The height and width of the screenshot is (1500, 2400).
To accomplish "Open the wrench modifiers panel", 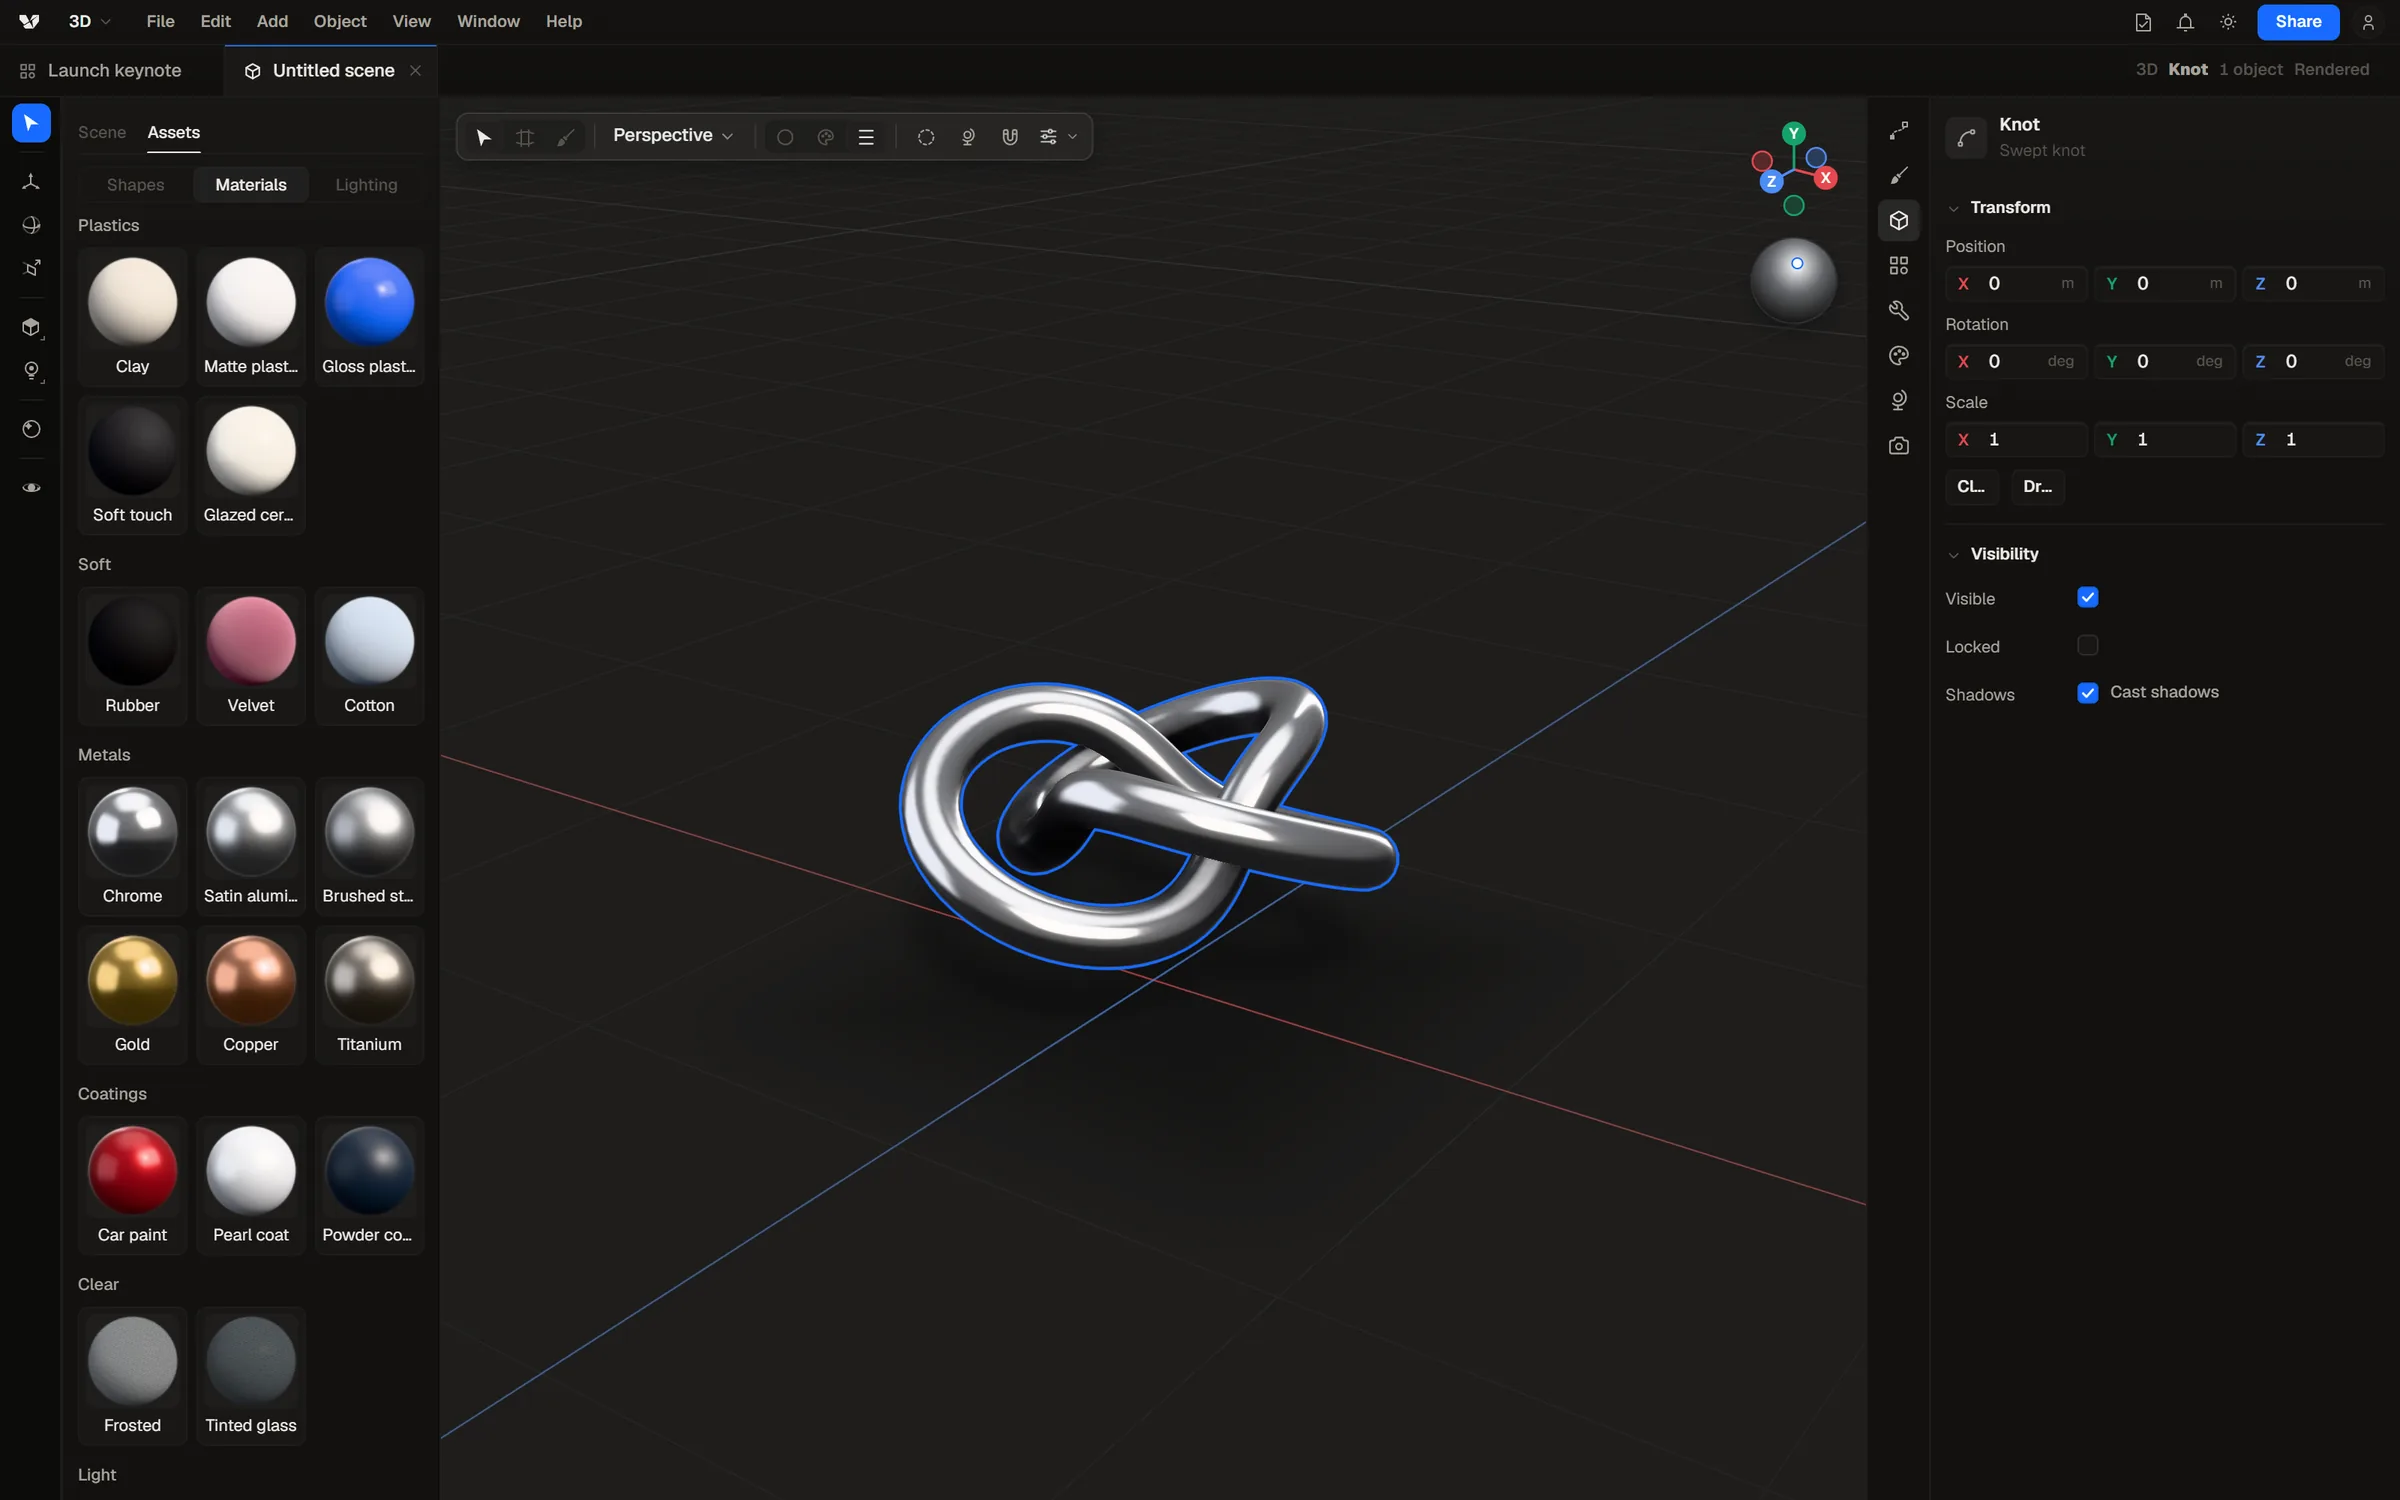I will pyautogui.click(x=1898, y=310).
